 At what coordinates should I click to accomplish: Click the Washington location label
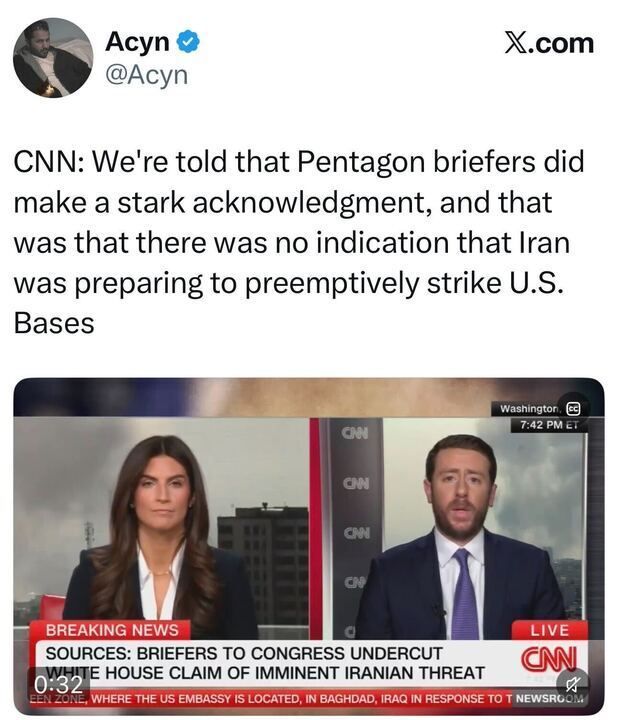pyautogui.click(x=529, y=408)
